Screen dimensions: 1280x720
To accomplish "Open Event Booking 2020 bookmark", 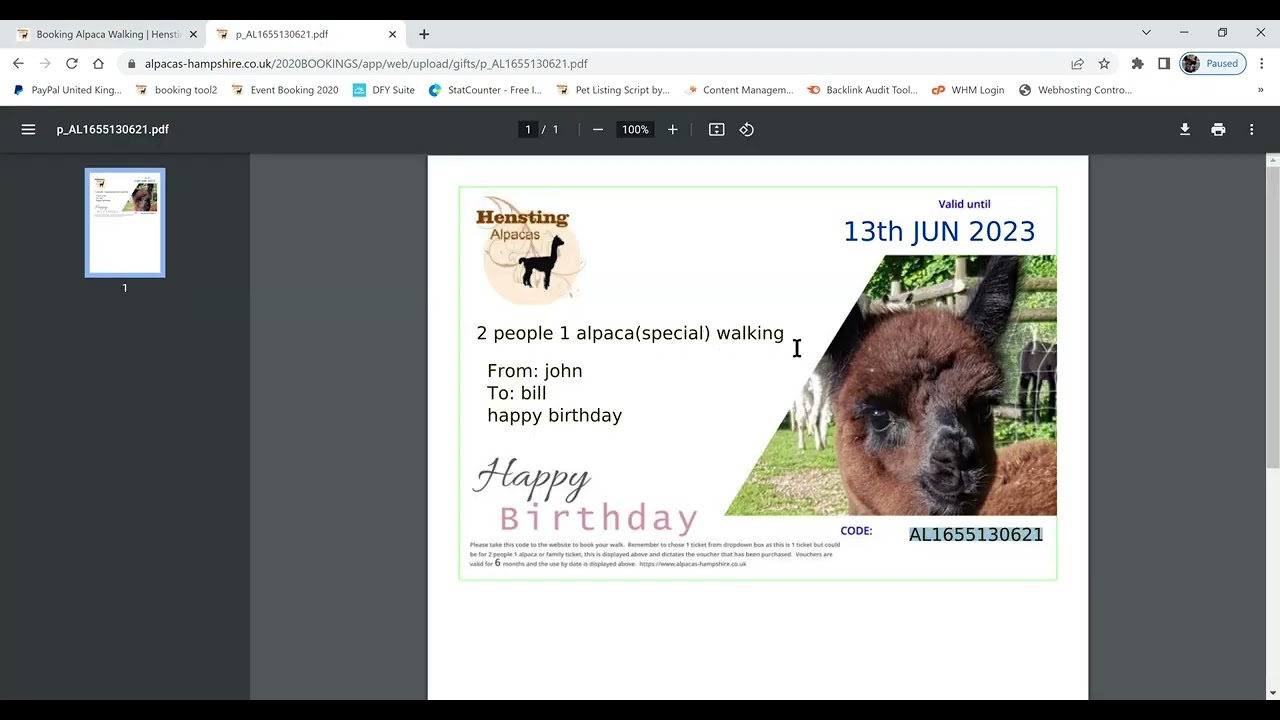I will click(x=285, y=90).
